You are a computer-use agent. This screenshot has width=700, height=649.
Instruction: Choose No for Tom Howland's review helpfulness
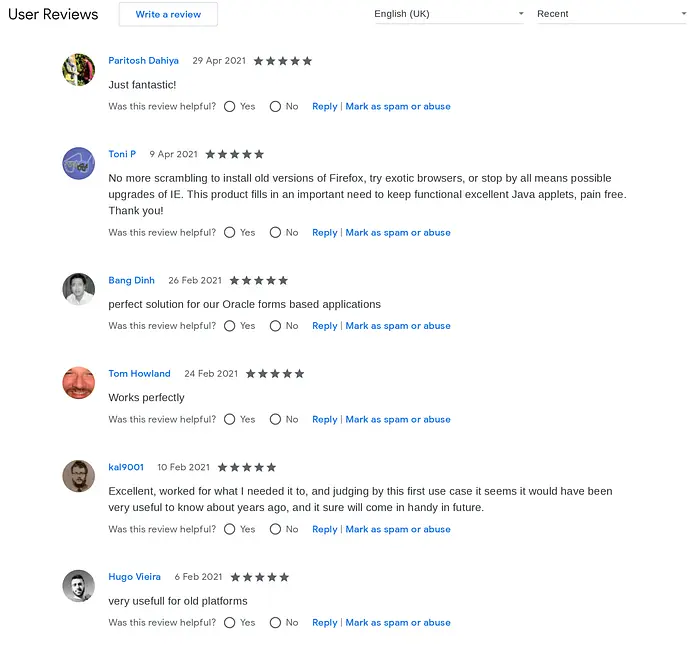click(275, 420)
